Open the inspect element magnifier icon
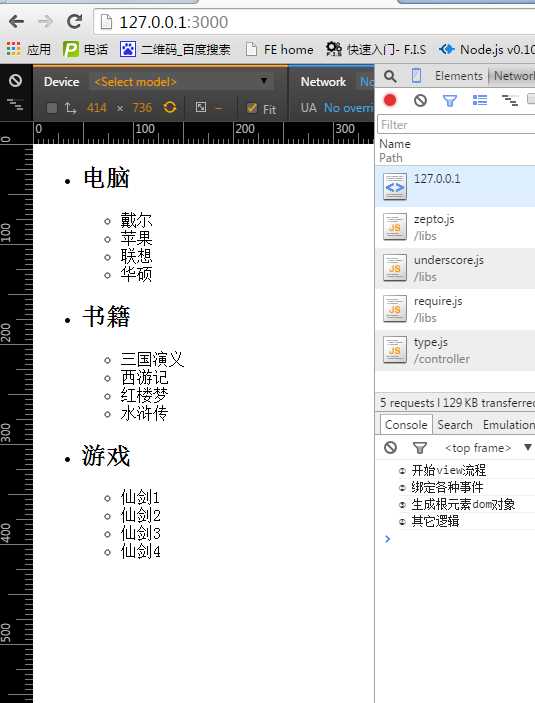 [390, 76]
